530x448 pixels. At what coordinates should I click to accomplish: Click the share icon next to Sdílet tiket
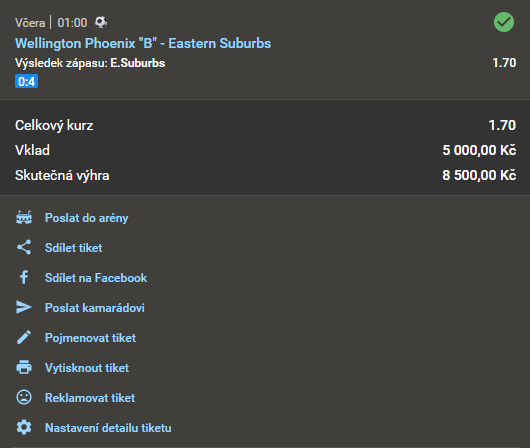coord(24,247)
